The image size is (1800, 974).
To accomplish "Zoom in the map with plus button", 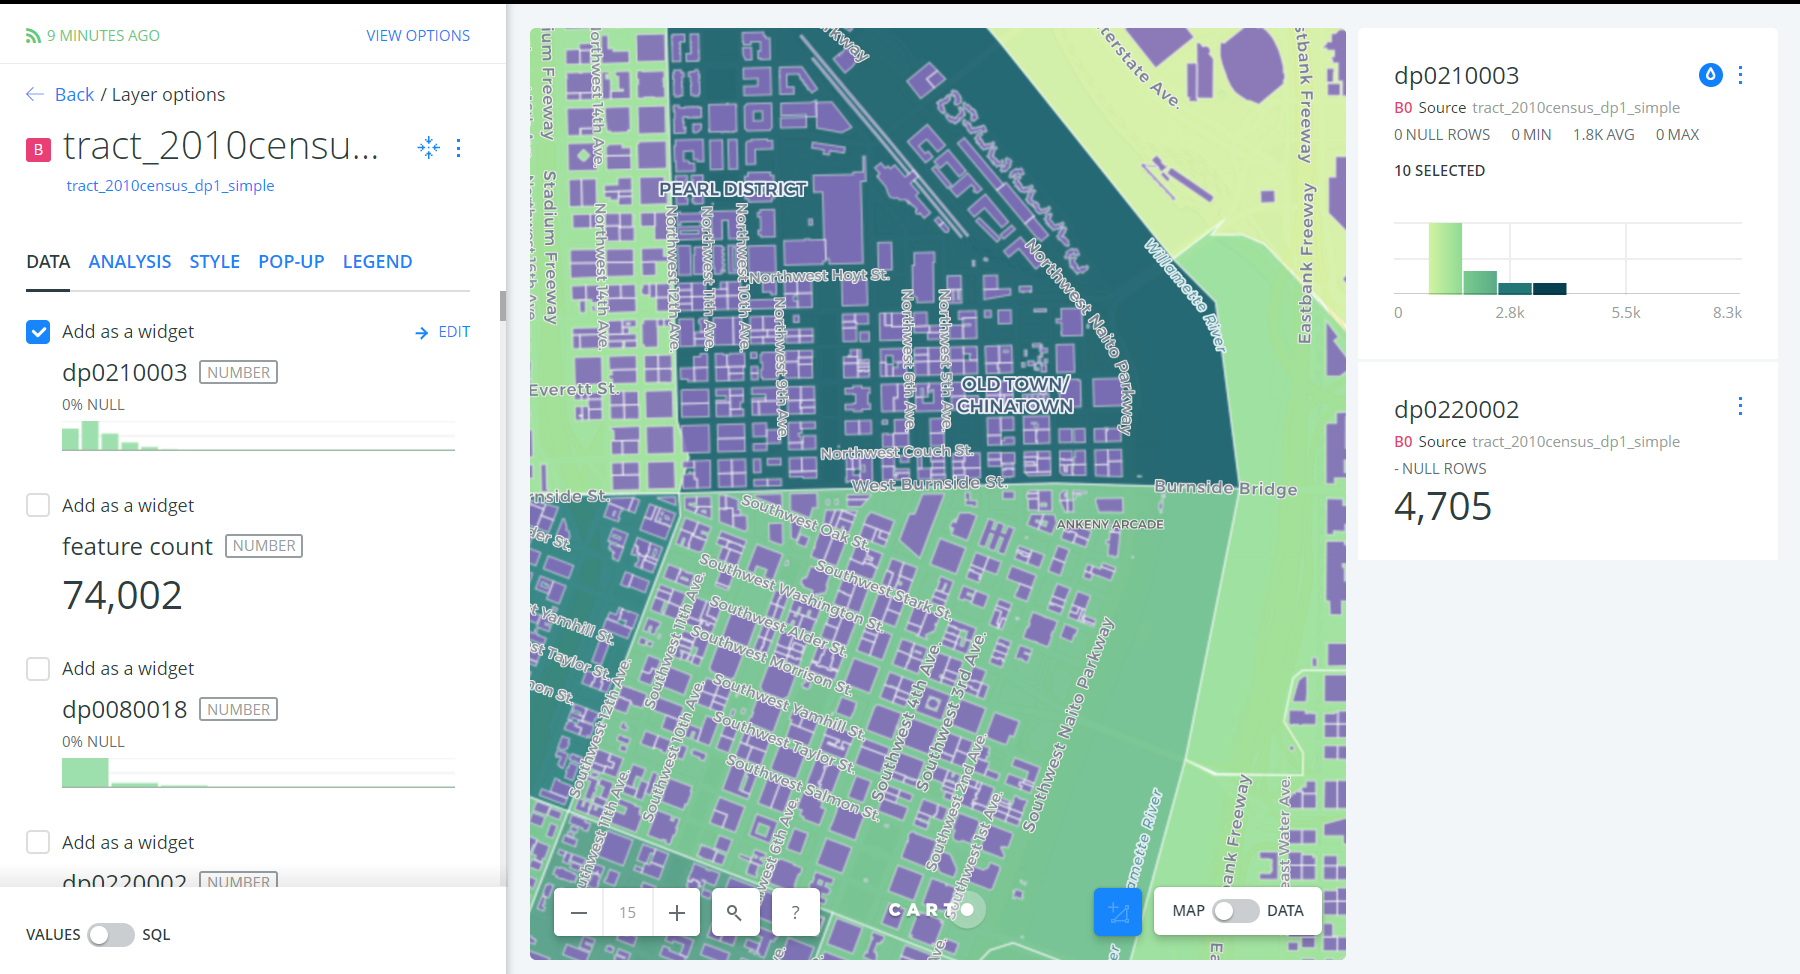I will (x=677, y=912).
